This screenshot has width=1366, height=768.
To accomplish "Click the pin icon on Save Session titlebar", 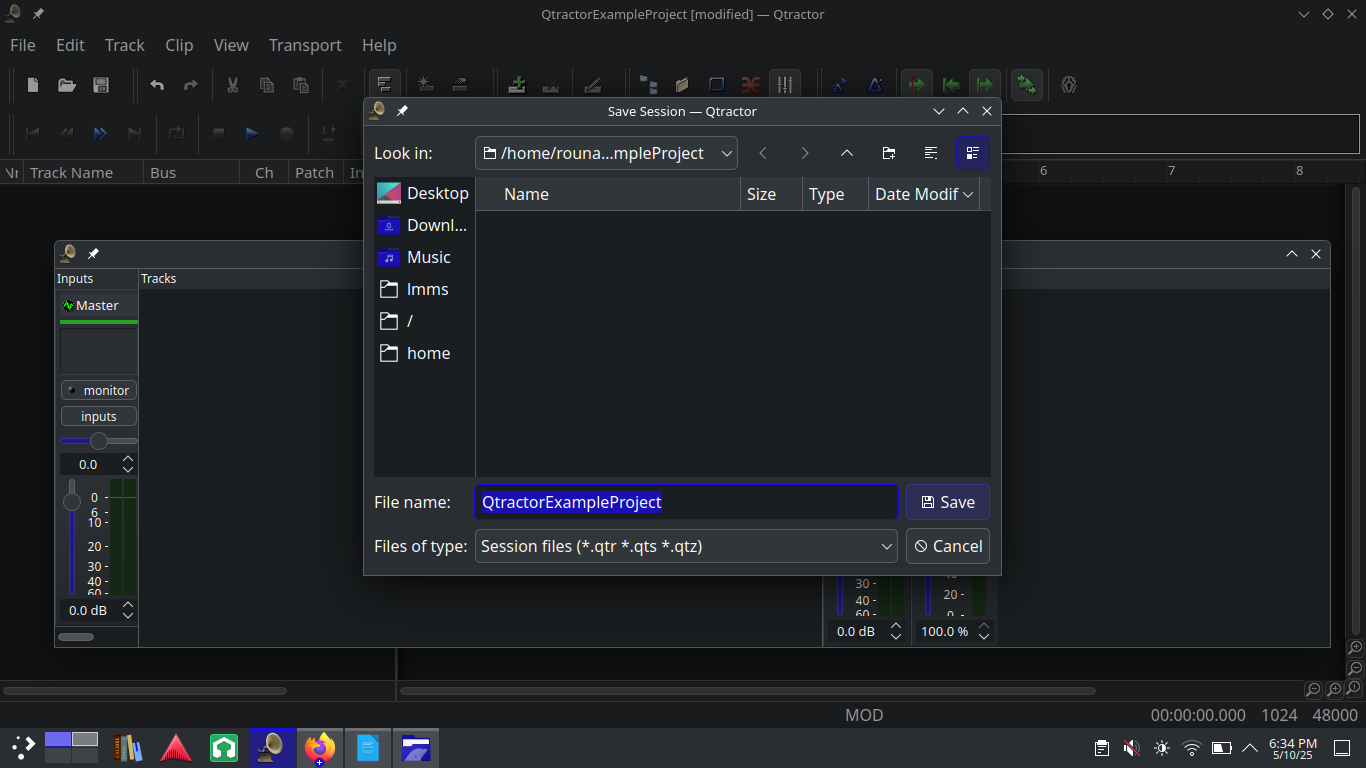I will 402,111.
